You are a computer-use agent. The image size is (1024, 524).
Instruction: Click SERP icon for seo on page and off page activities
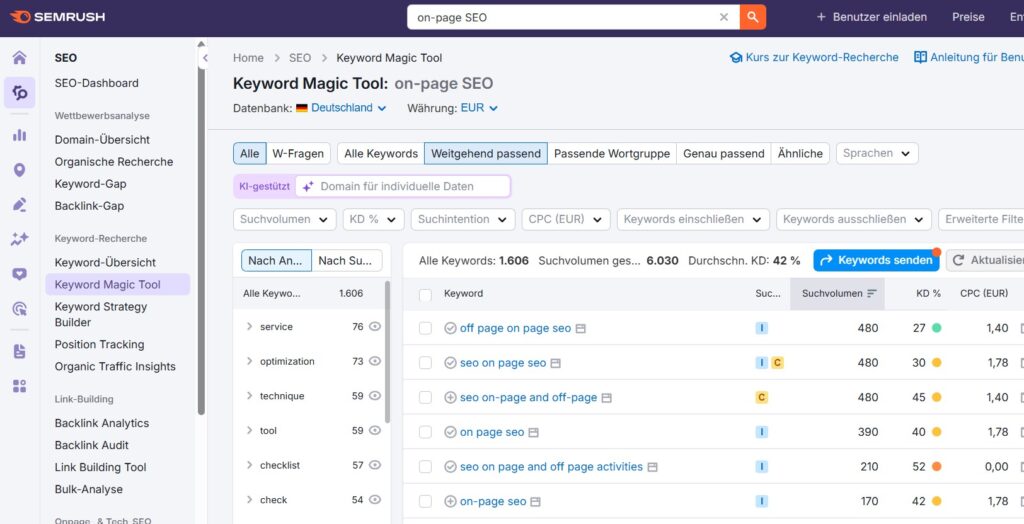pyautogui.click(x=652, y=467)
